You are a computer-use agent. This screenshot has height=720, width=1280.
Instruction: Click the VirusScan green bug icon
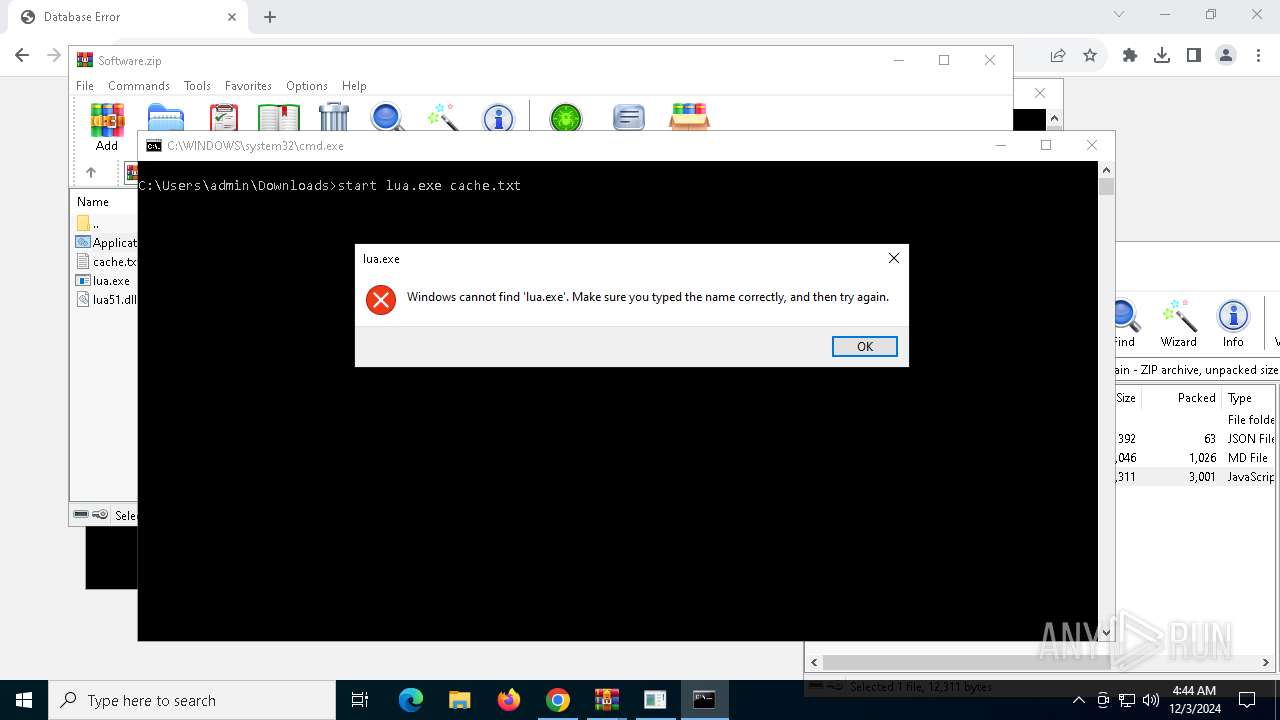click(x=566, y=118)
